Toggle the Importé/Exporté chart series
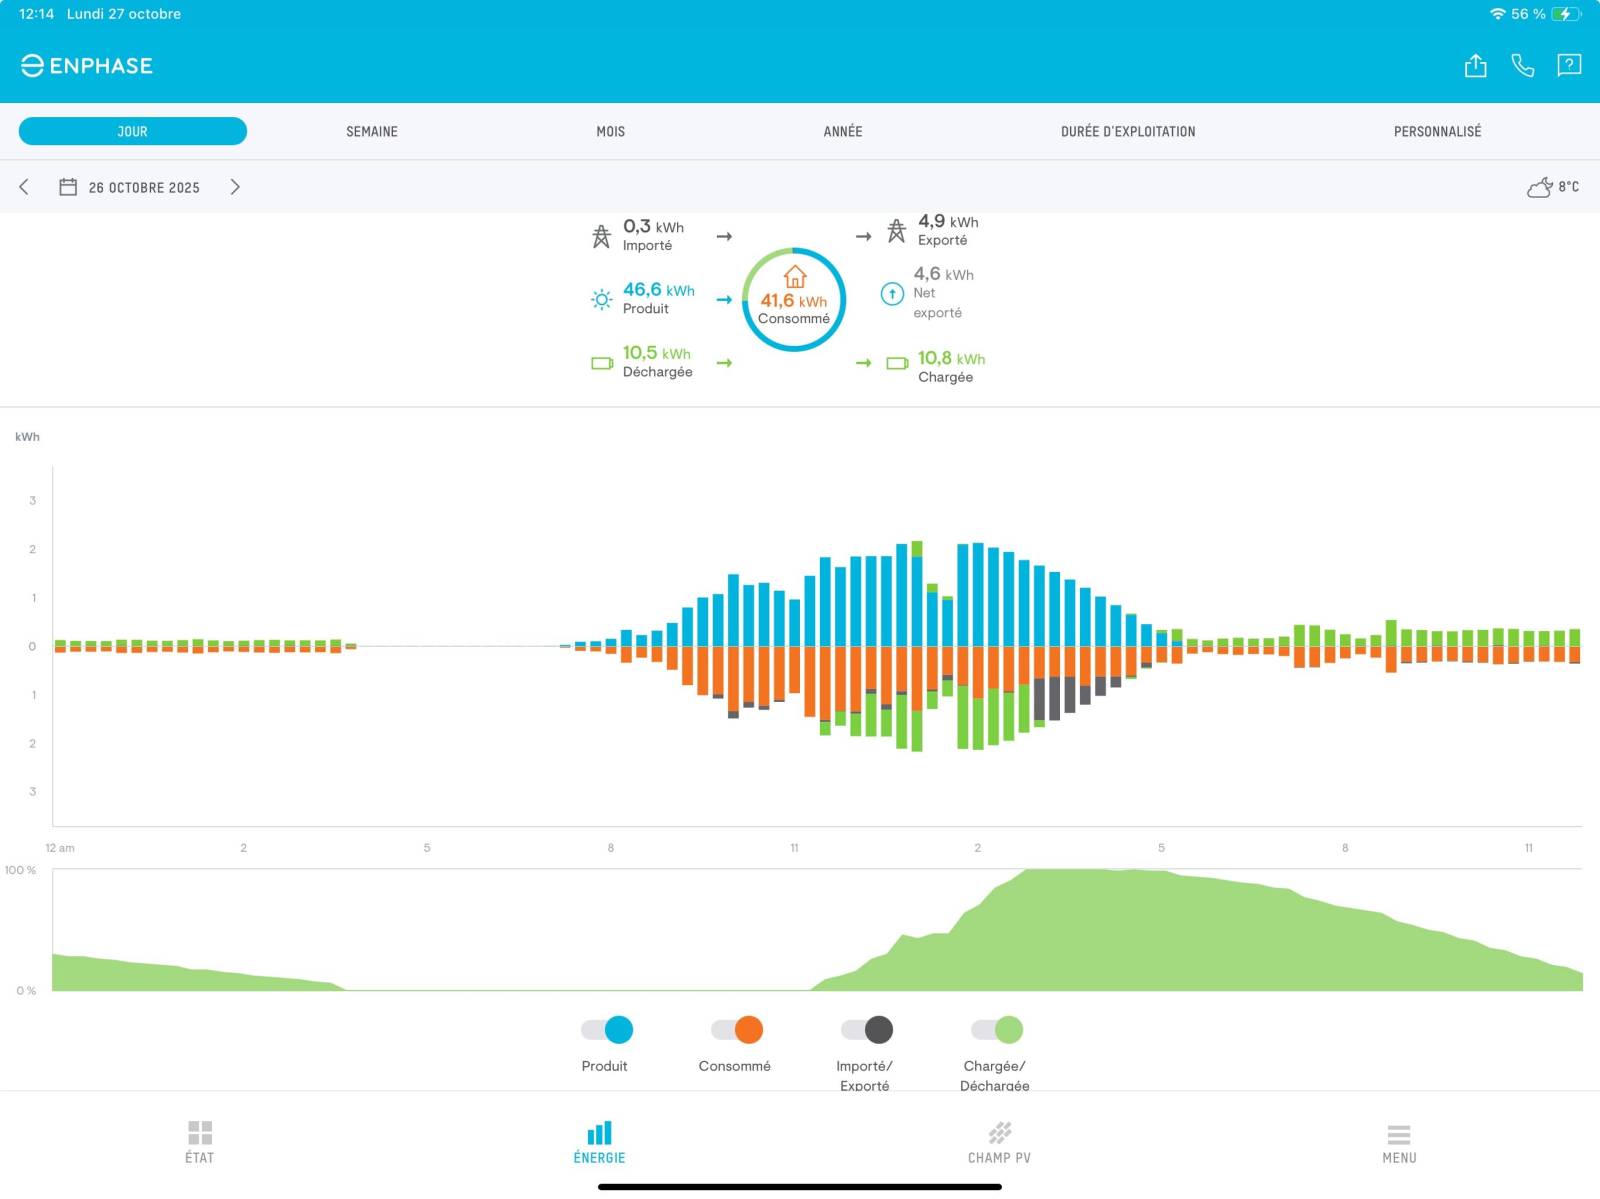 (x=867, y=1029)
